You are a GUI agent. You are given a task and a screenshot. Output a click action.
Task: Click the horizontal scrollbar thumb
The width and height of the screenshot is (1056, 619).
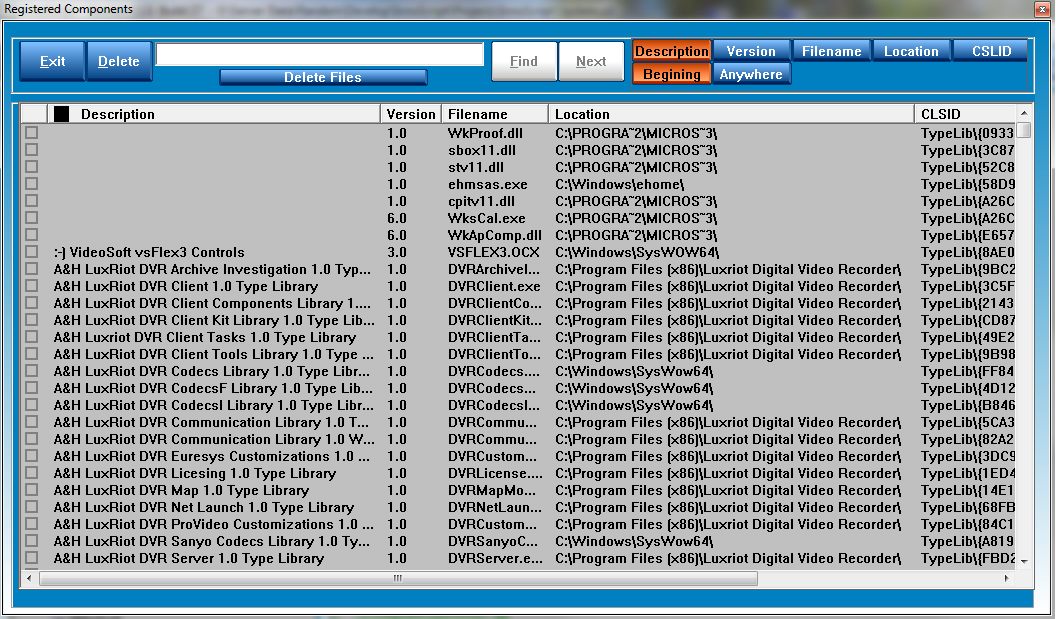click(397, 578)
